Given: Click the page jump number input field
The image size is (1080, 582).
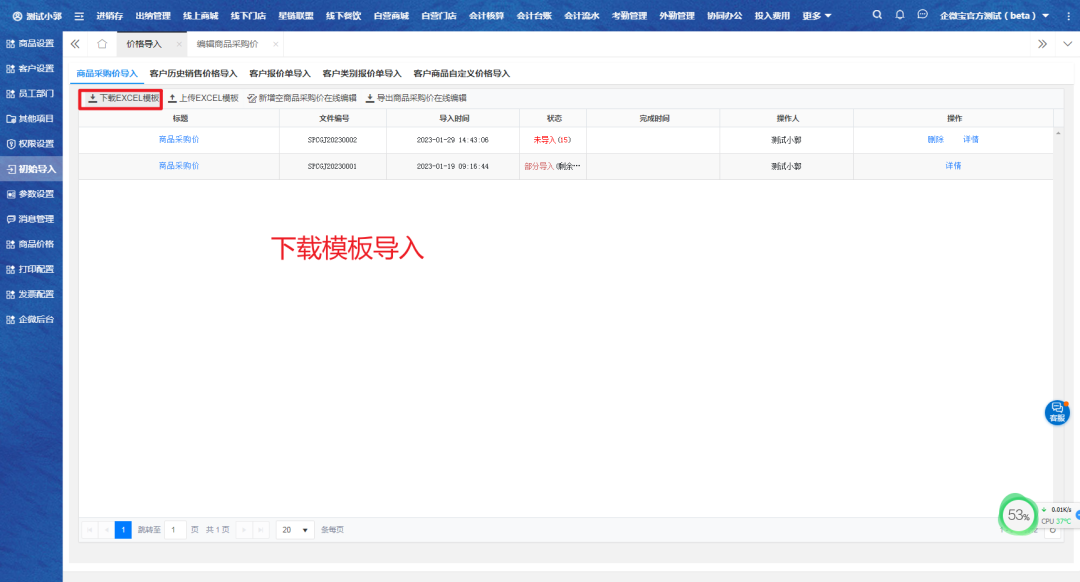Looking at the screenshot, I should pyautogui.click(x=175, y=530).
